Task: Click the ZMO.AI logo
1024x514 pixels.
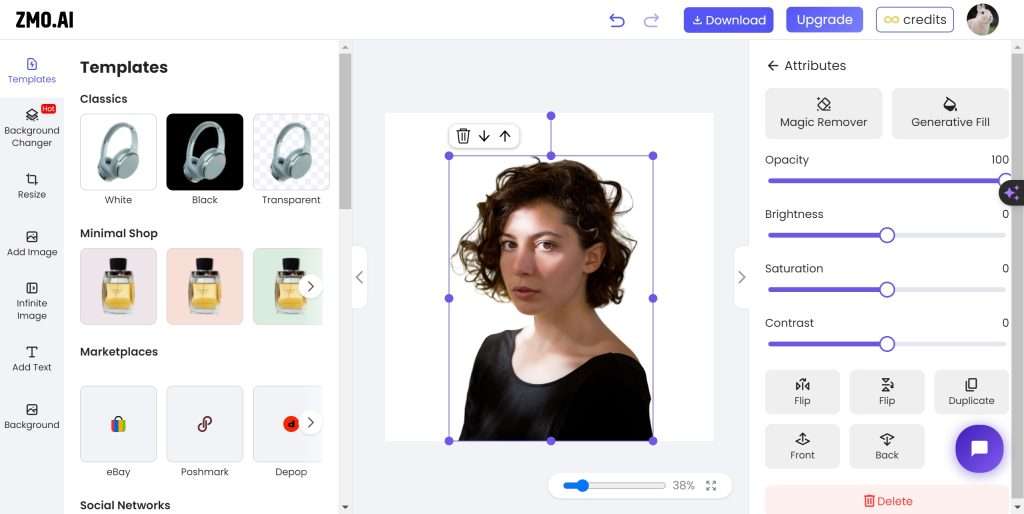Action: [44, 20]
